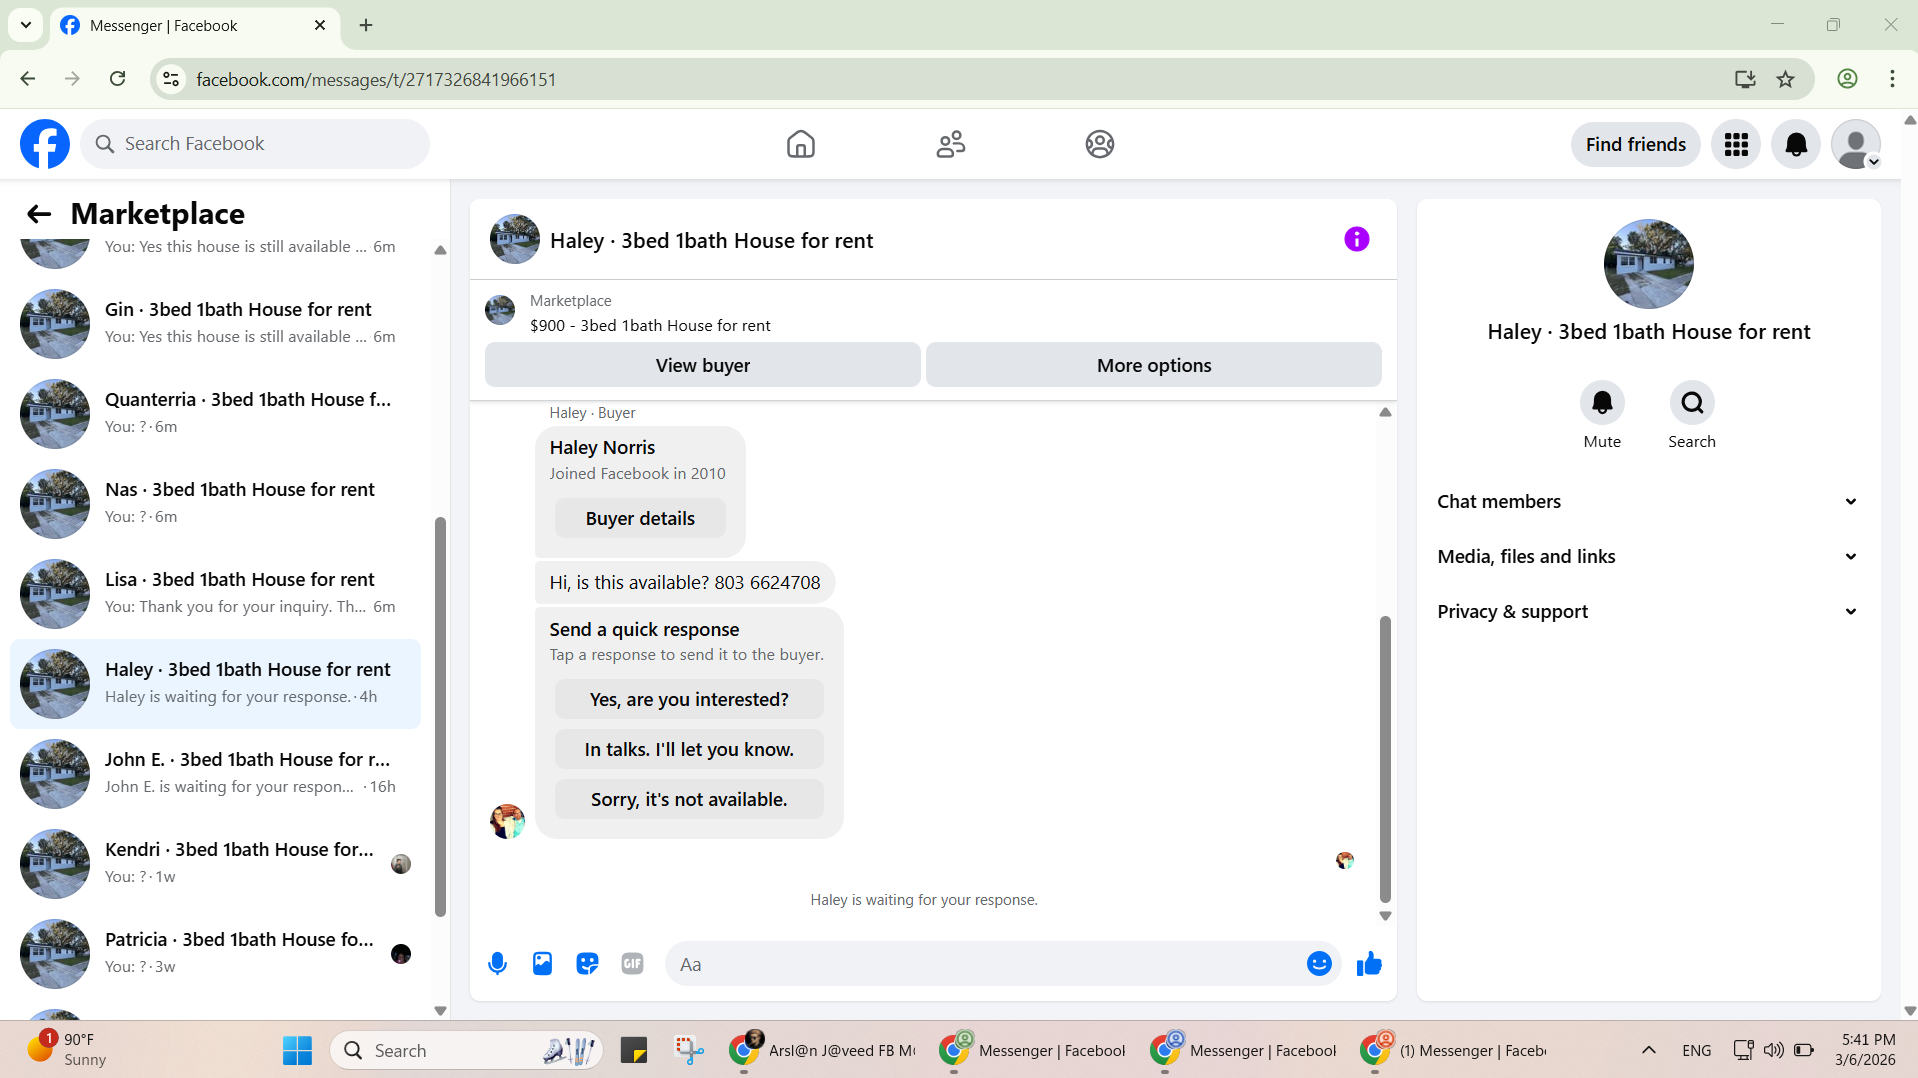Switch to '(1) Messenger' taskbar window

(x=1455, y=1051)
